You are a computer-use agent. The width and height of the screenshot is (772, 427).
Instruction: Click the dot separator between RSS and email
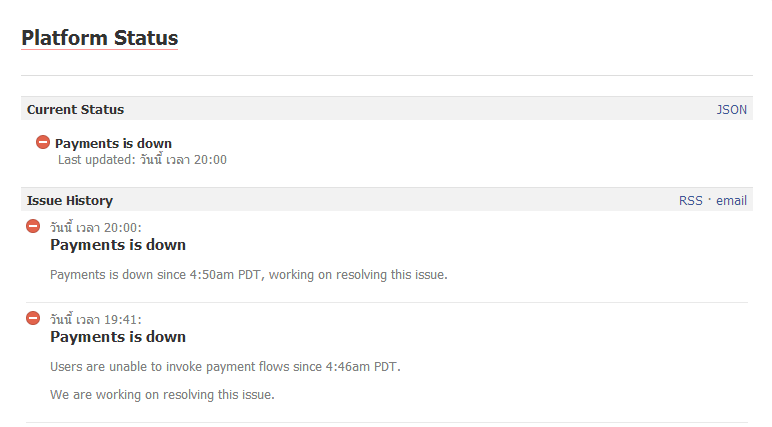coord(709,200)
